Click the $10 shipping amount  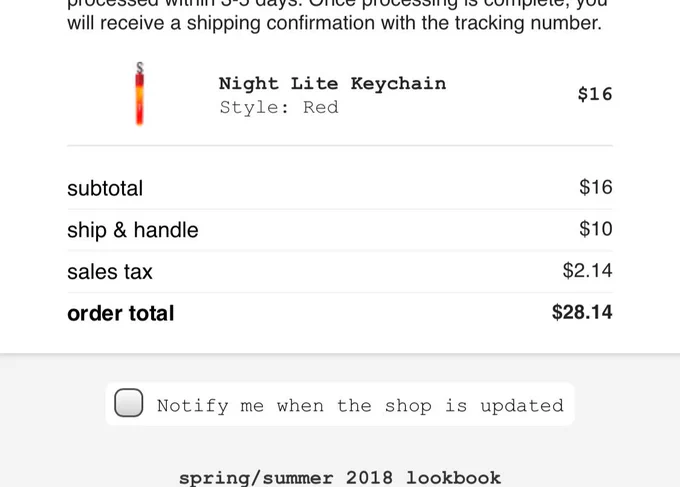pyautogui.click(x=595, y=229)
